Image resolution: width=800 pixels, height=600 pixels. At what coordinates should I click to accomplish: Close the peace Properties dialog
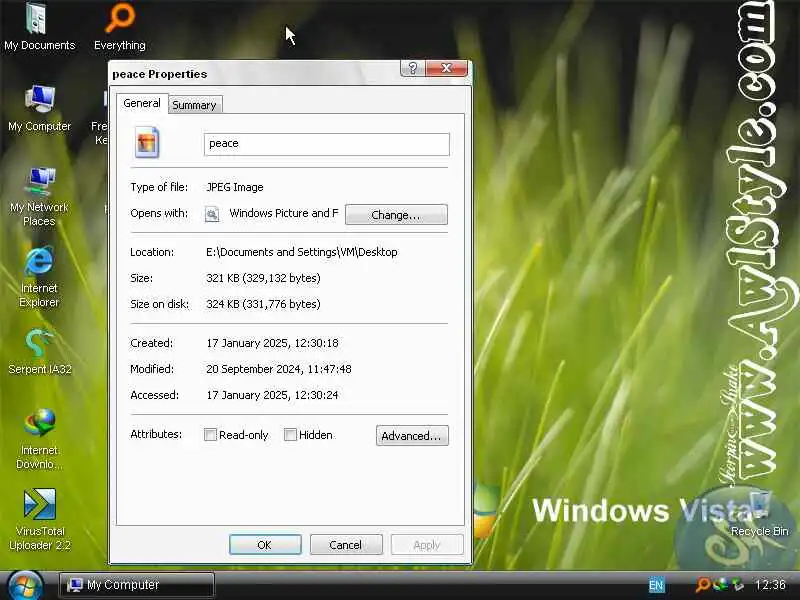tap(446, 68)
